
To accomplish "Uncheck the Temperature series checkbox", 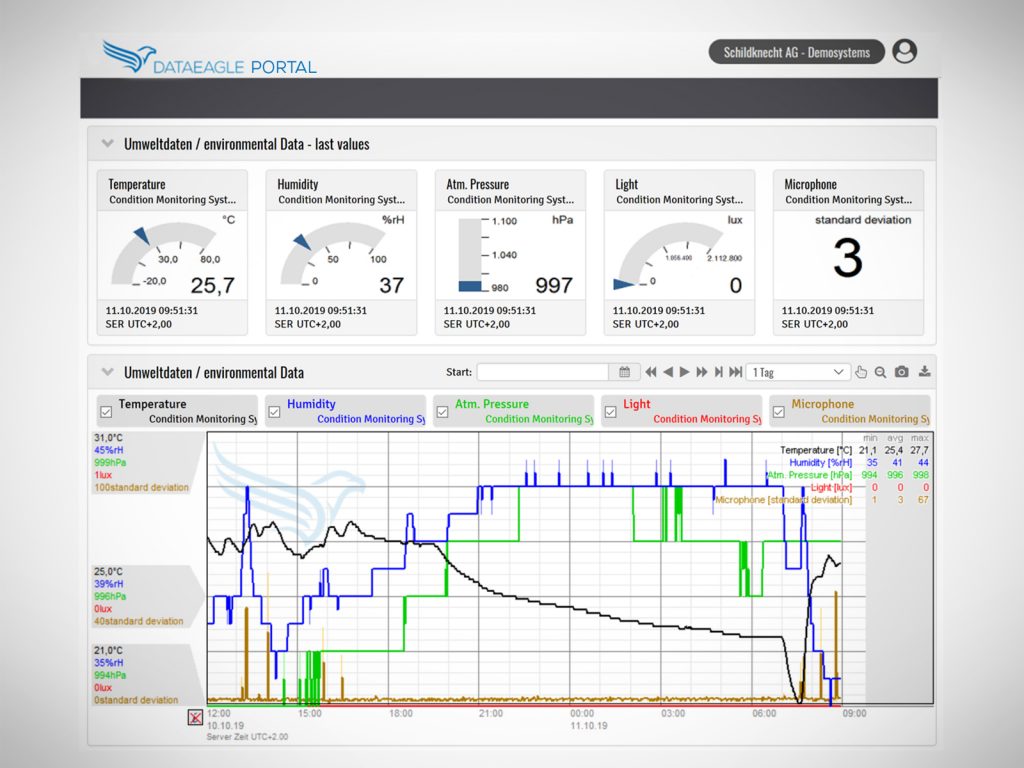I will (x=106, y=411).
